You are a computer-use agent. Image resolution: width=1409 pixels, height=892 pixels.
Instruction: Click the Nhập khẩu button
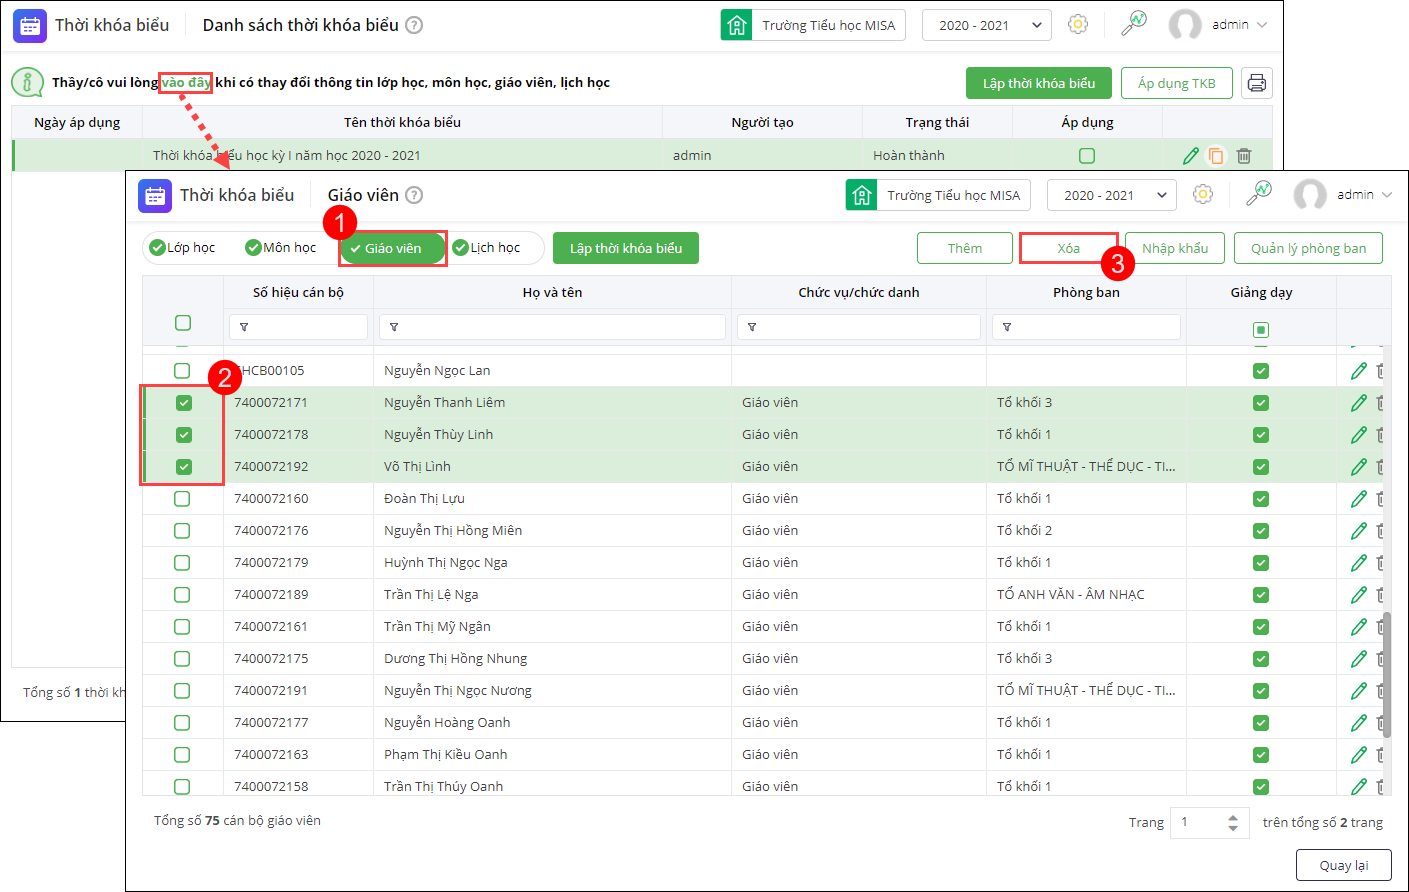pos(1175,248)
